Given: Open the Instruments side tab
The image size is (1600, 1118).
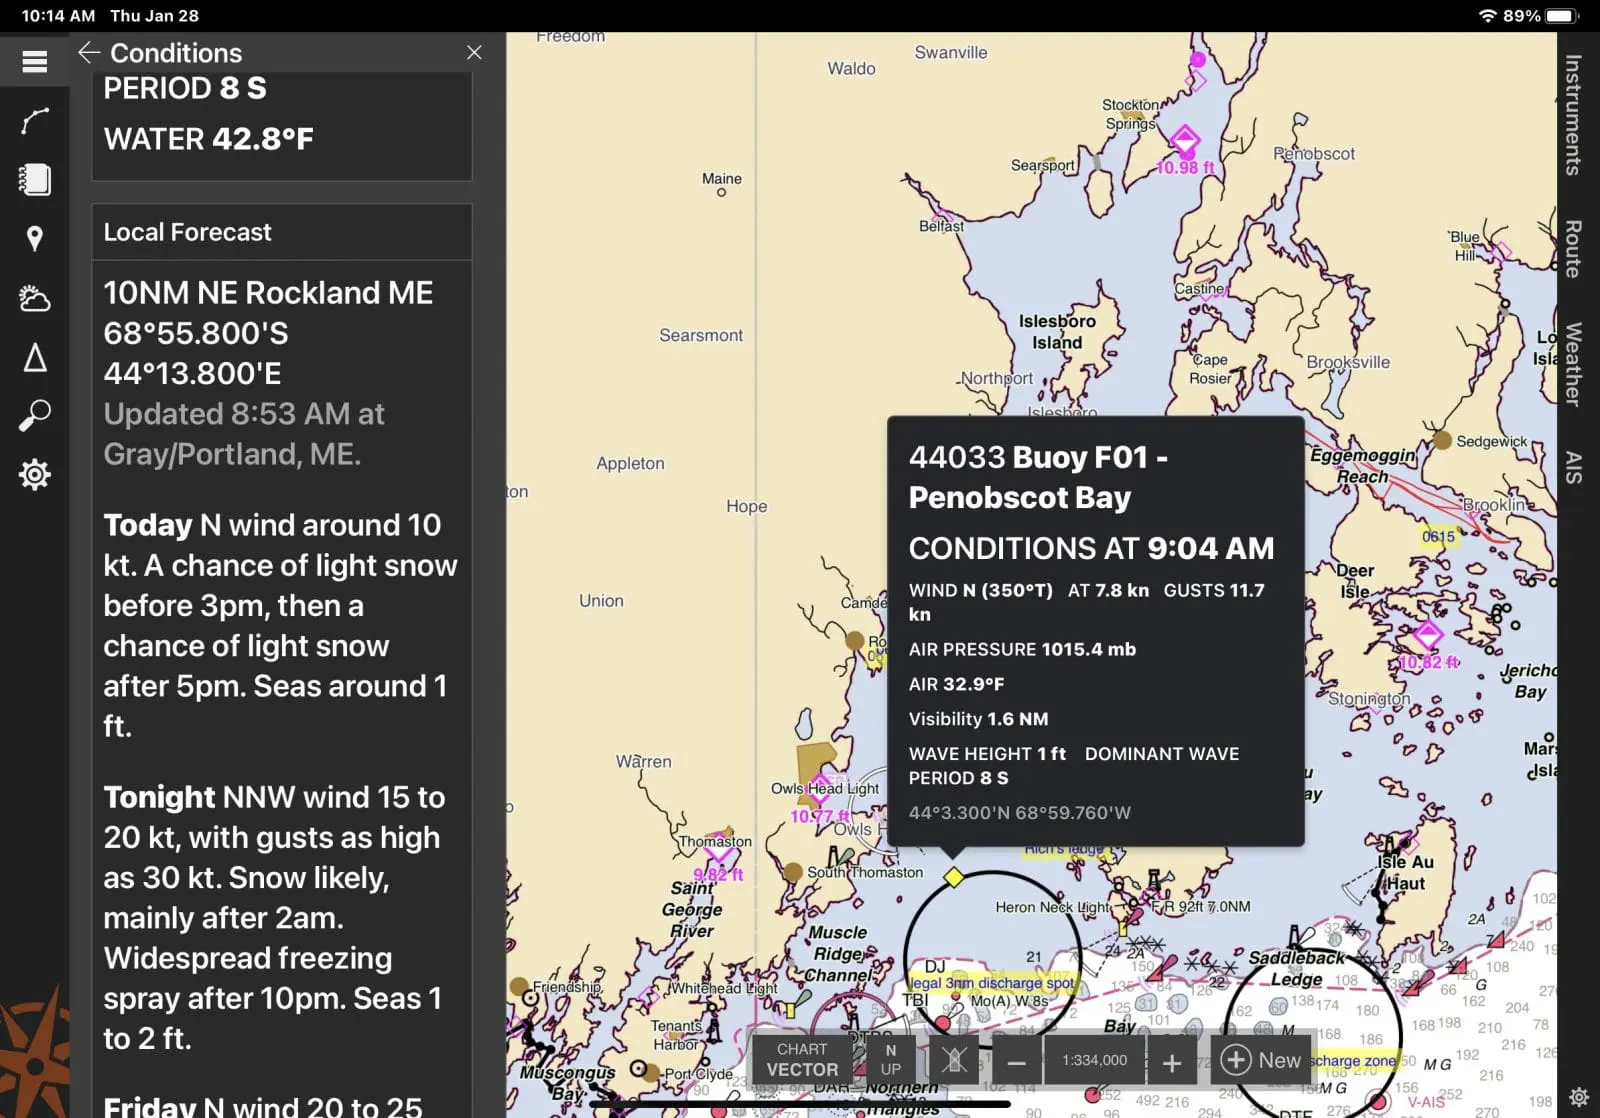Looking at the screenshot, I should click(x=1574, y=115).
